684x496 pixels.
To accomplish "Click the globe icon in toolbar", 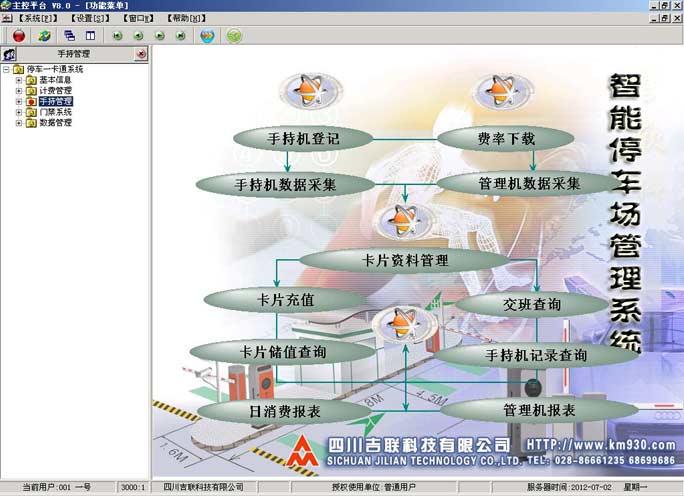I will (207, 36).
